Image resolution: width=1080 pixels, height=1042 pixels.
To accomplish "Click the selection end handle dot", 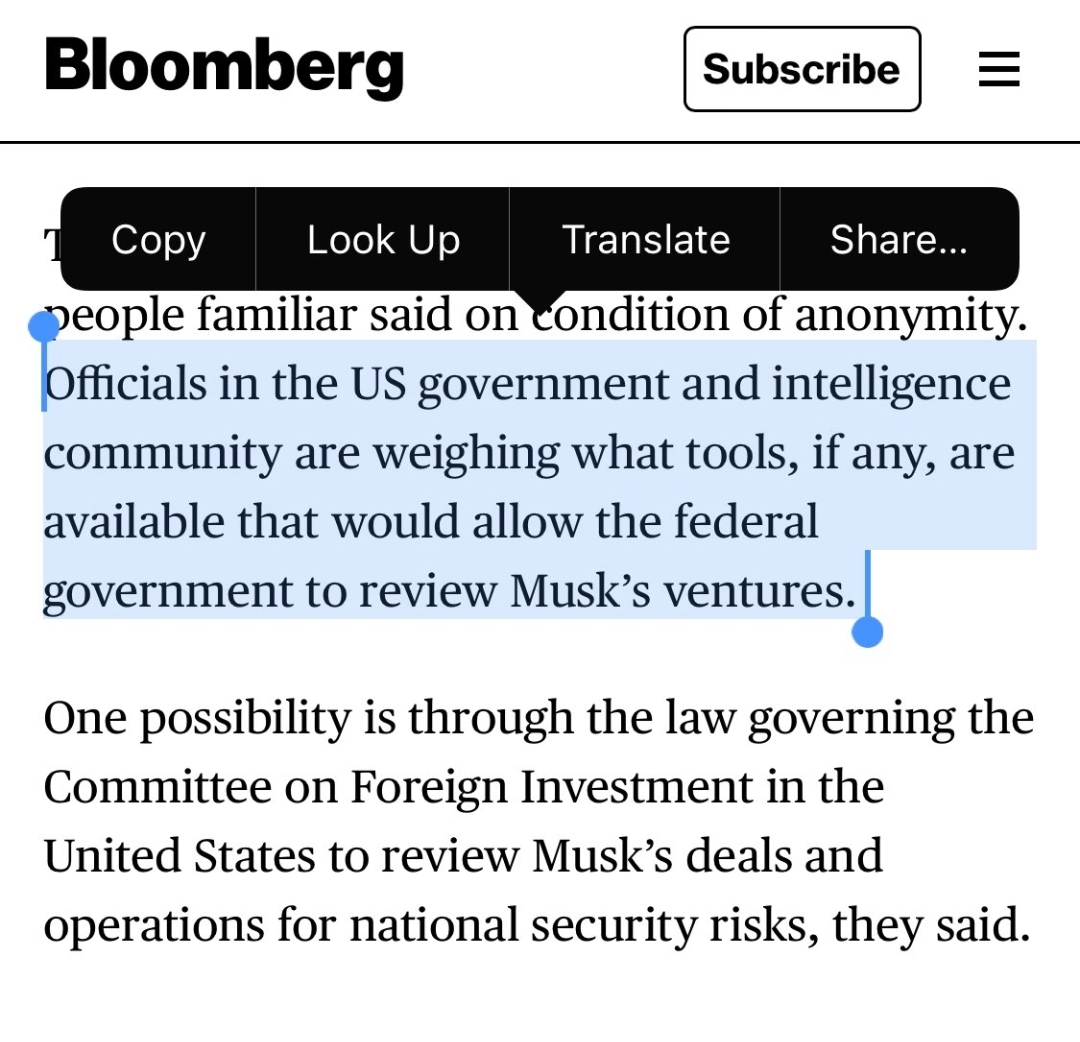I will click(867, 632).
